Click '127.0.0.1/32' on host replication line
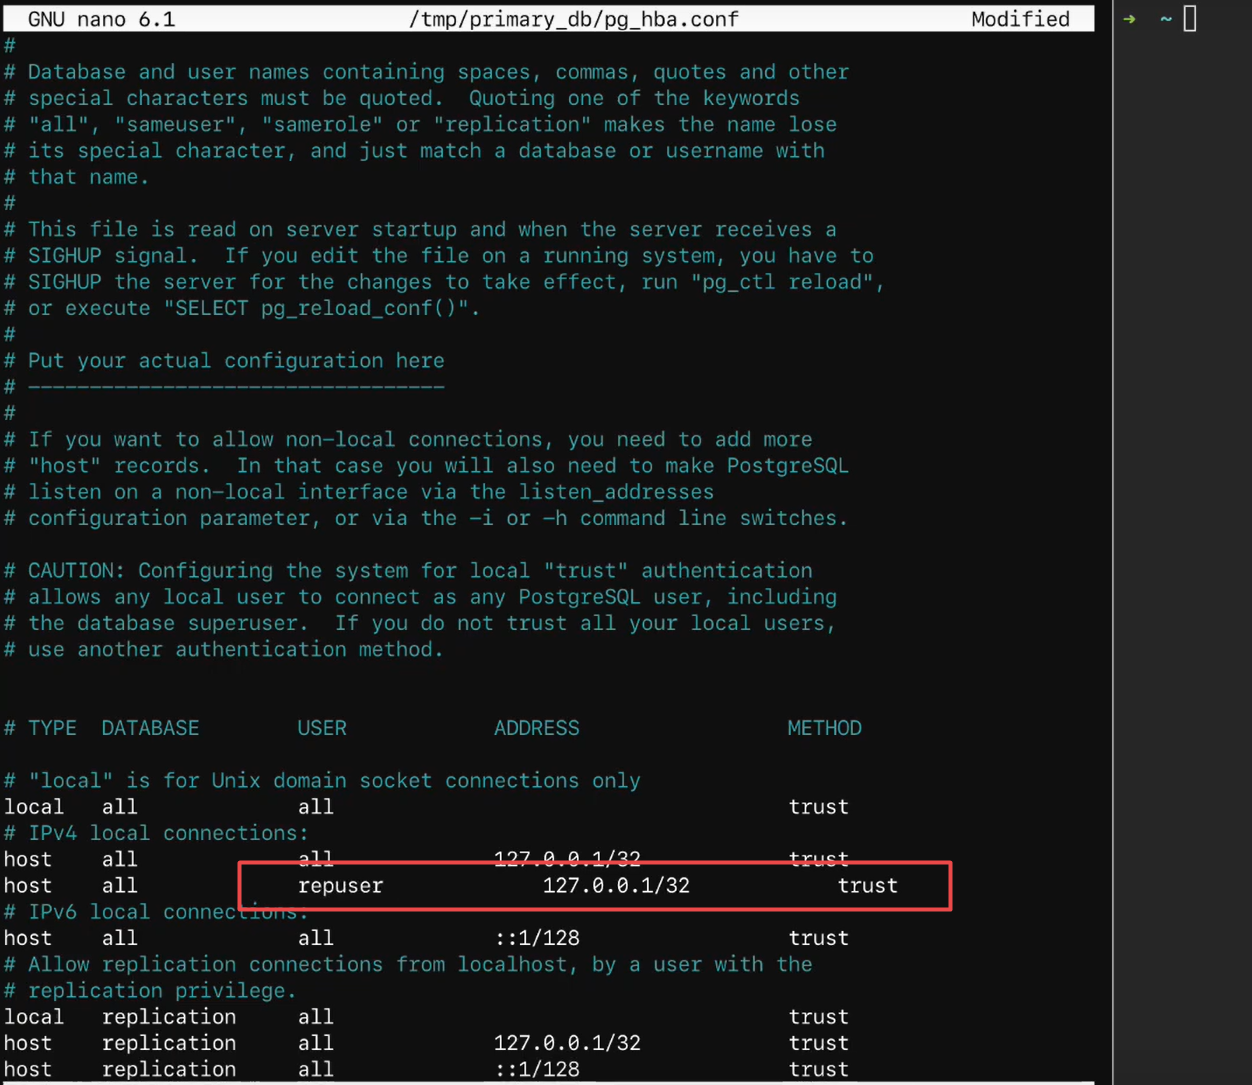Image resolution: width=1252 pixels, height=1085 pixels. [567, 1043]
